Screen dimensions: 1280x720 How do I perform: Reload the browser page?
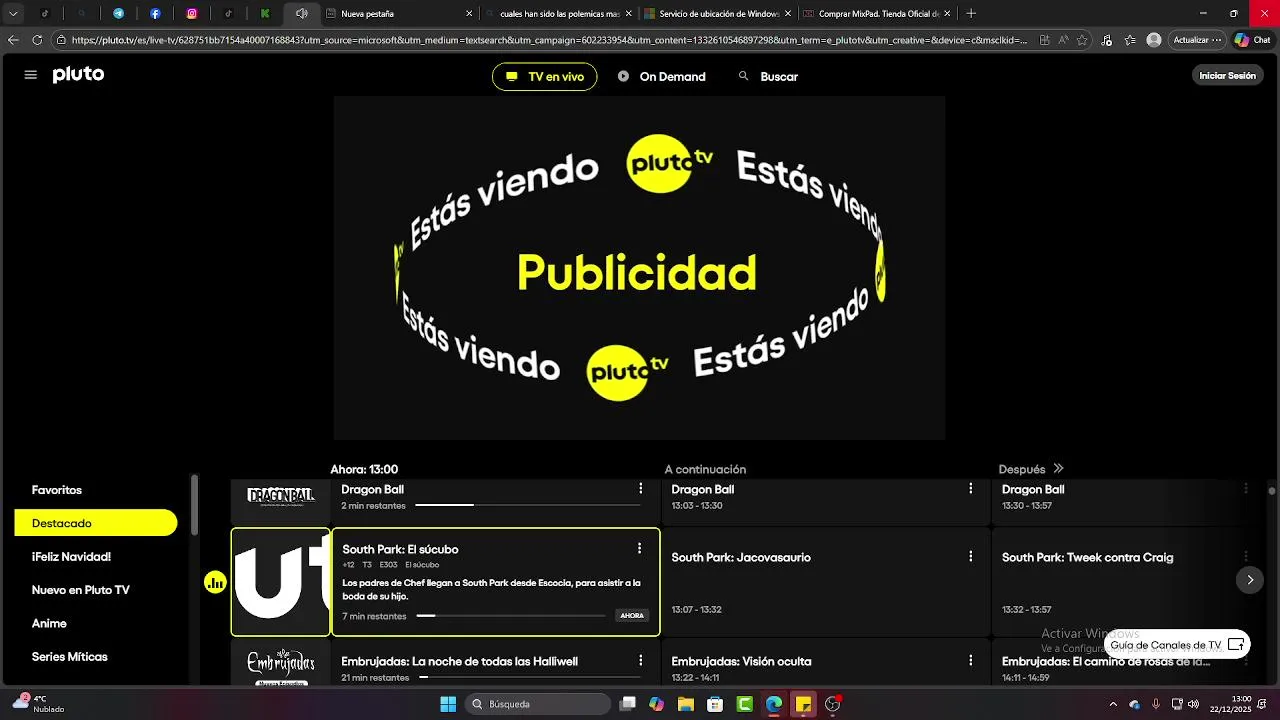(x=38, y=40)
